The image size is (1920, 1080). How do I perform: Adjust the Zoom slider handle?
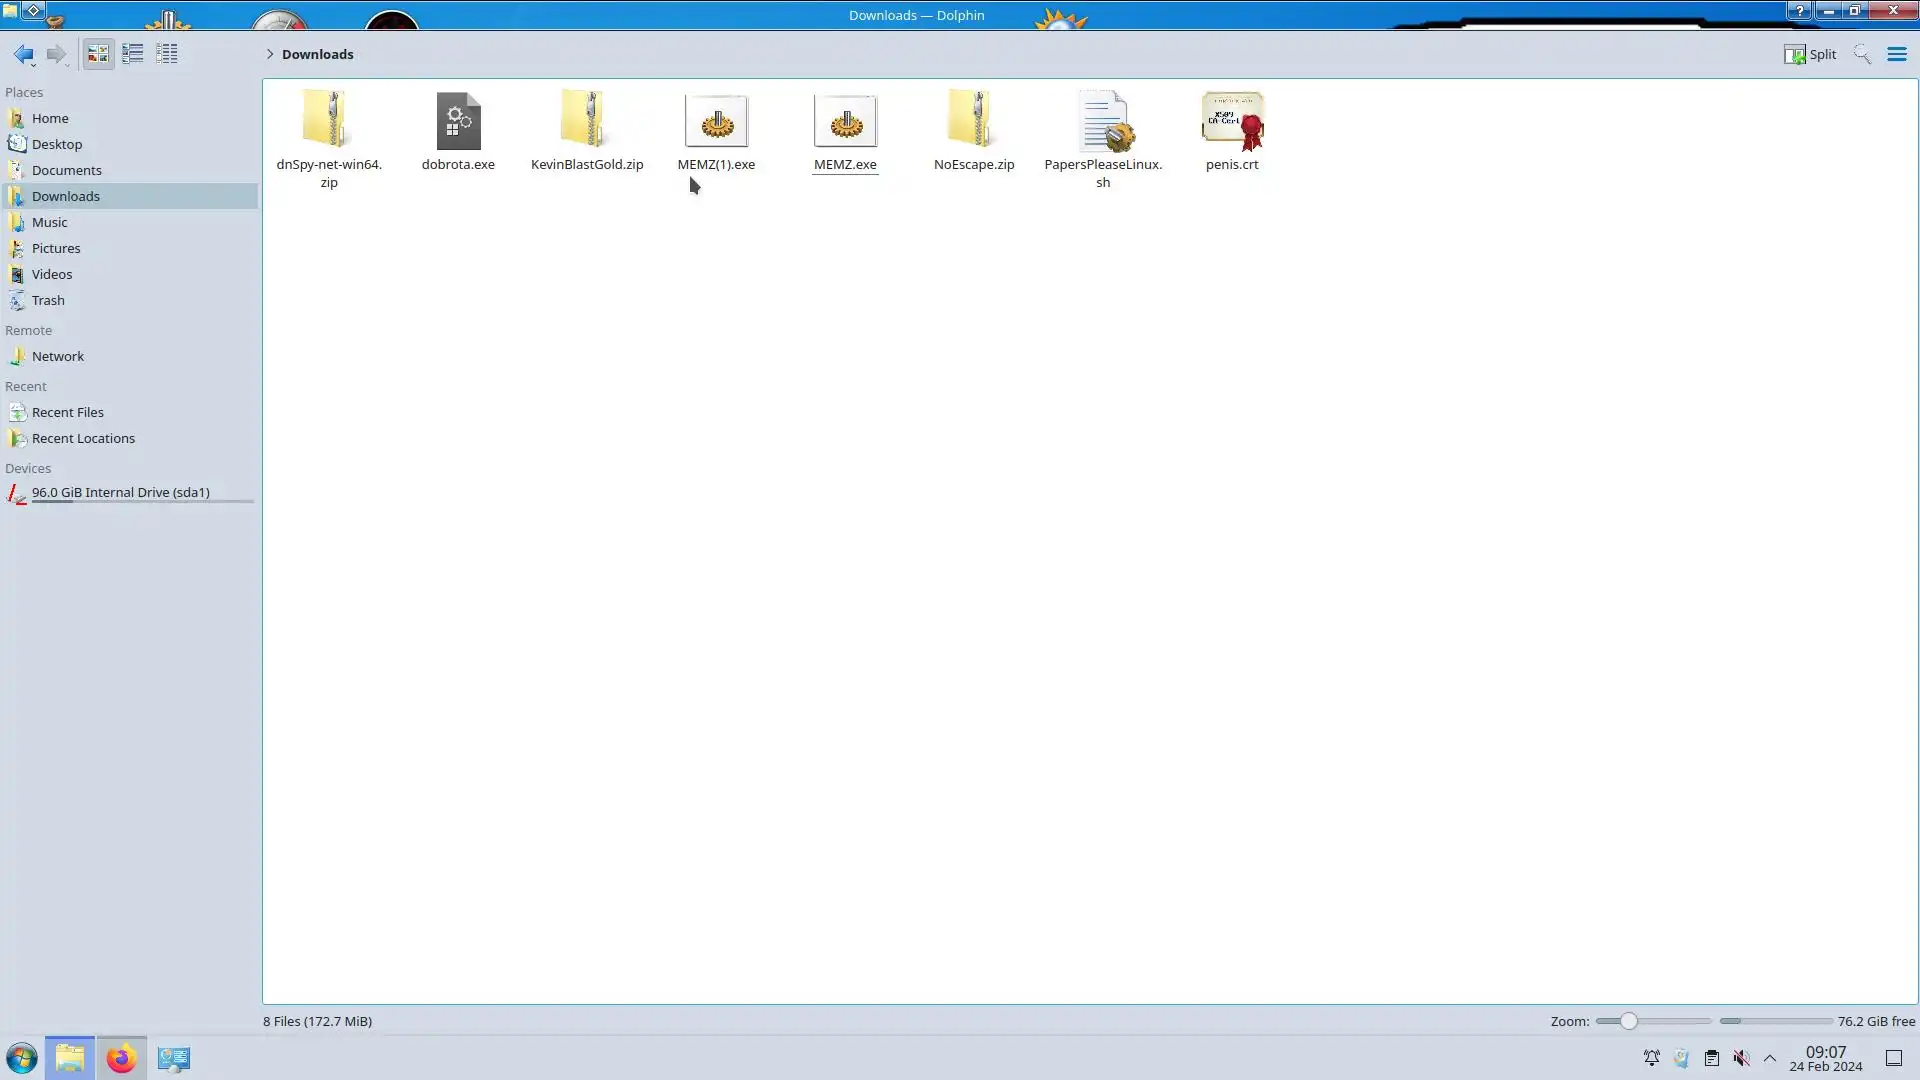click(x=1629, y=1021)
